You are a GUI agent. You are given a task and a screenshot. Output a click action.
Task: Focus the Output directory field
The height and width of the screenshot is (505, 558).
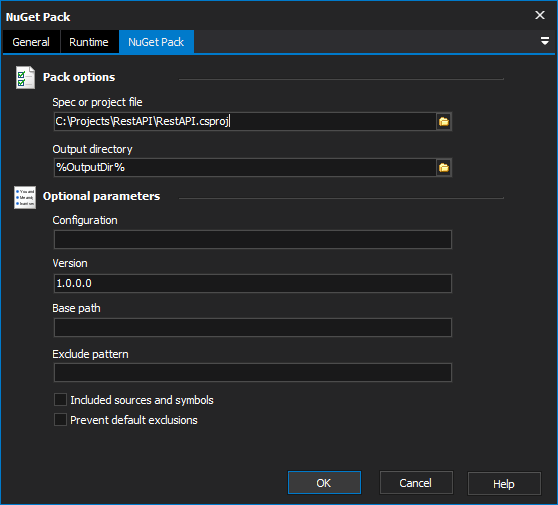(245, 168)
